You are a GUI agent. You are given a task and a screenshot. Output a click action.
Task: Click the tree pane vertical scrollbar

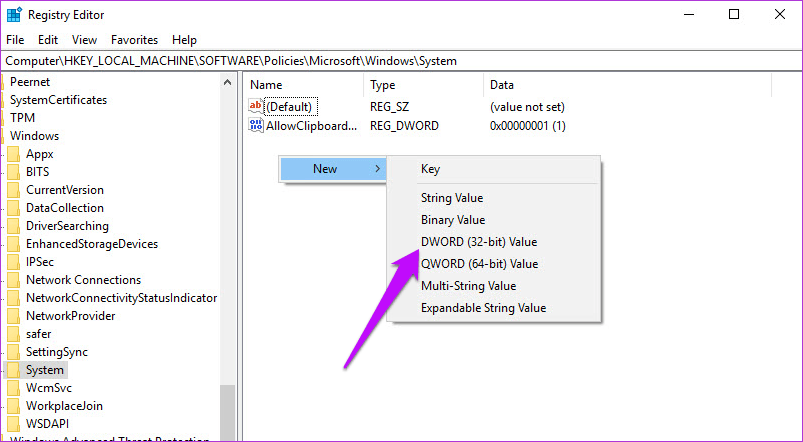coord(228,250)
